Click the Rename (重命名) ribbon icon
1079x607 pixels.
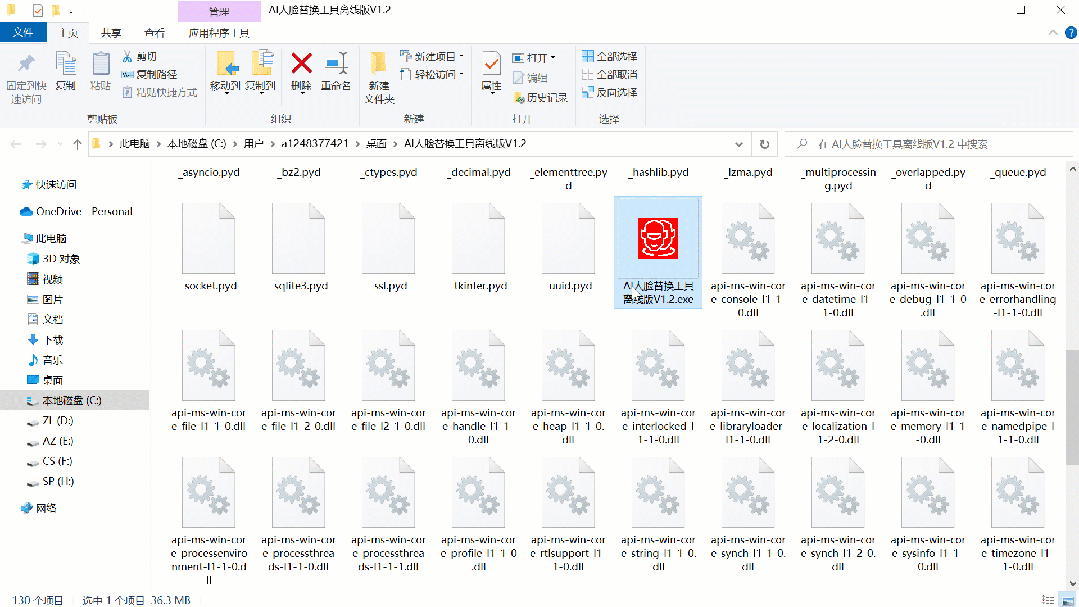(x=336, y=70)
